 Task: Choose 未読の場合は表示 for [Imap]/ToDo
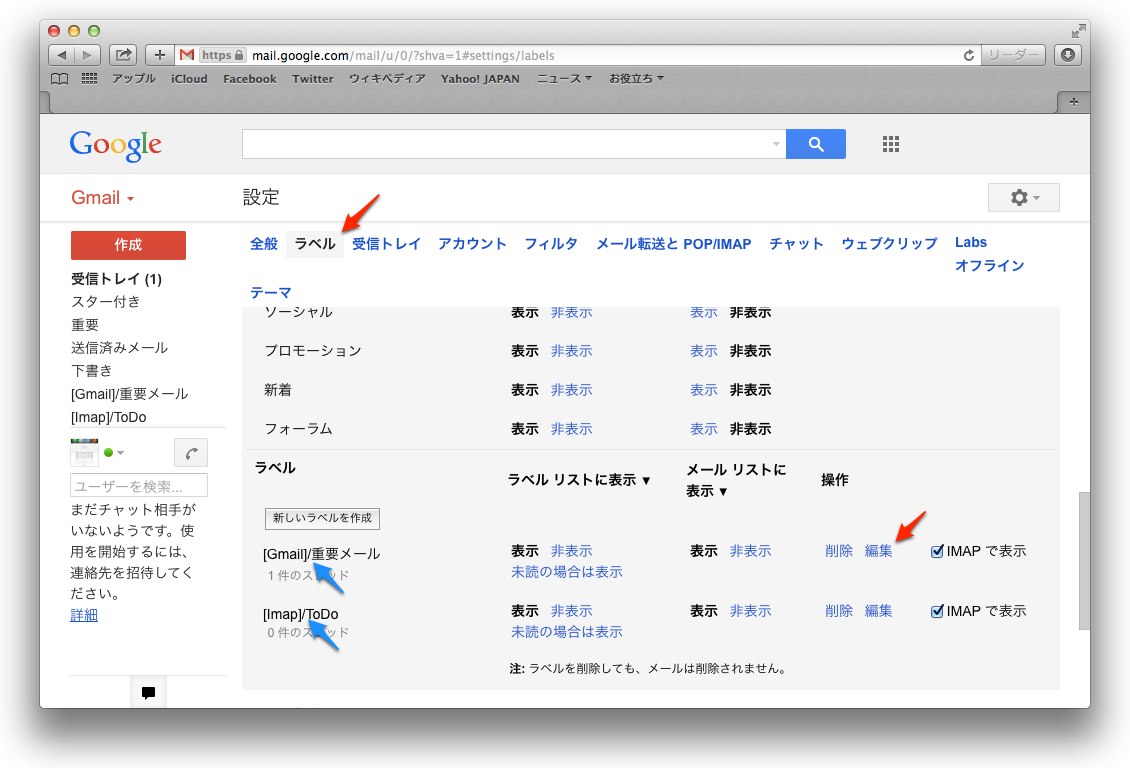click(566, 632)
